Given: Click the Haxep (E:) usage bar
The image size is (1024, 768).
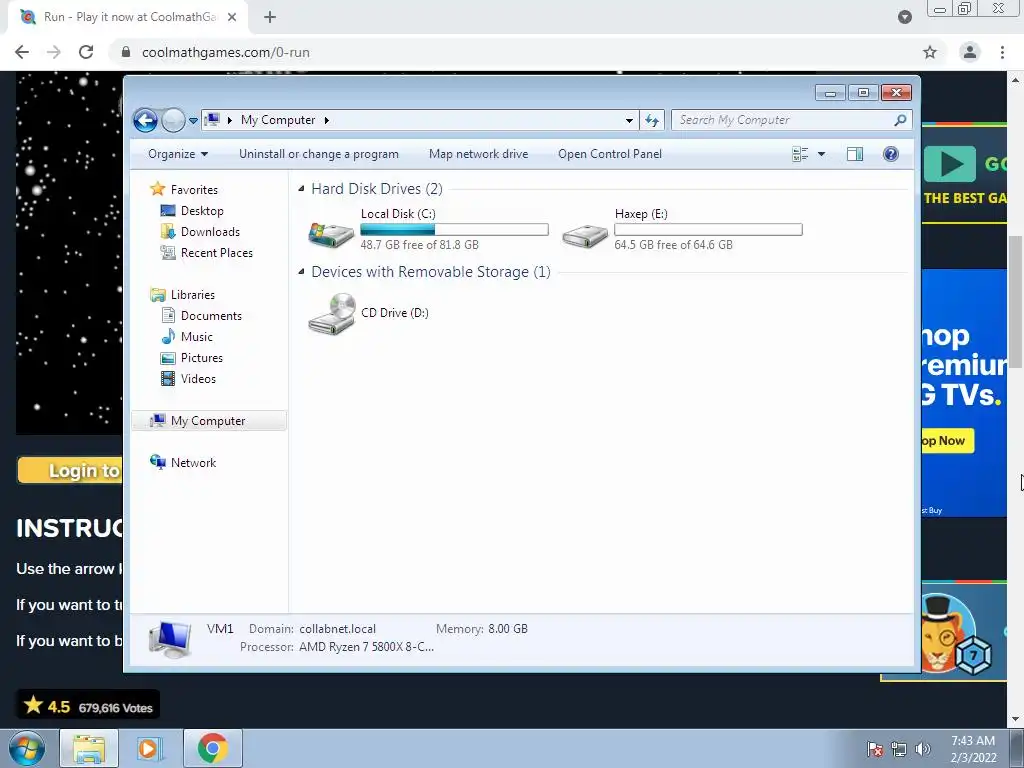Looking at the screenshot, I should coord(708,229).
